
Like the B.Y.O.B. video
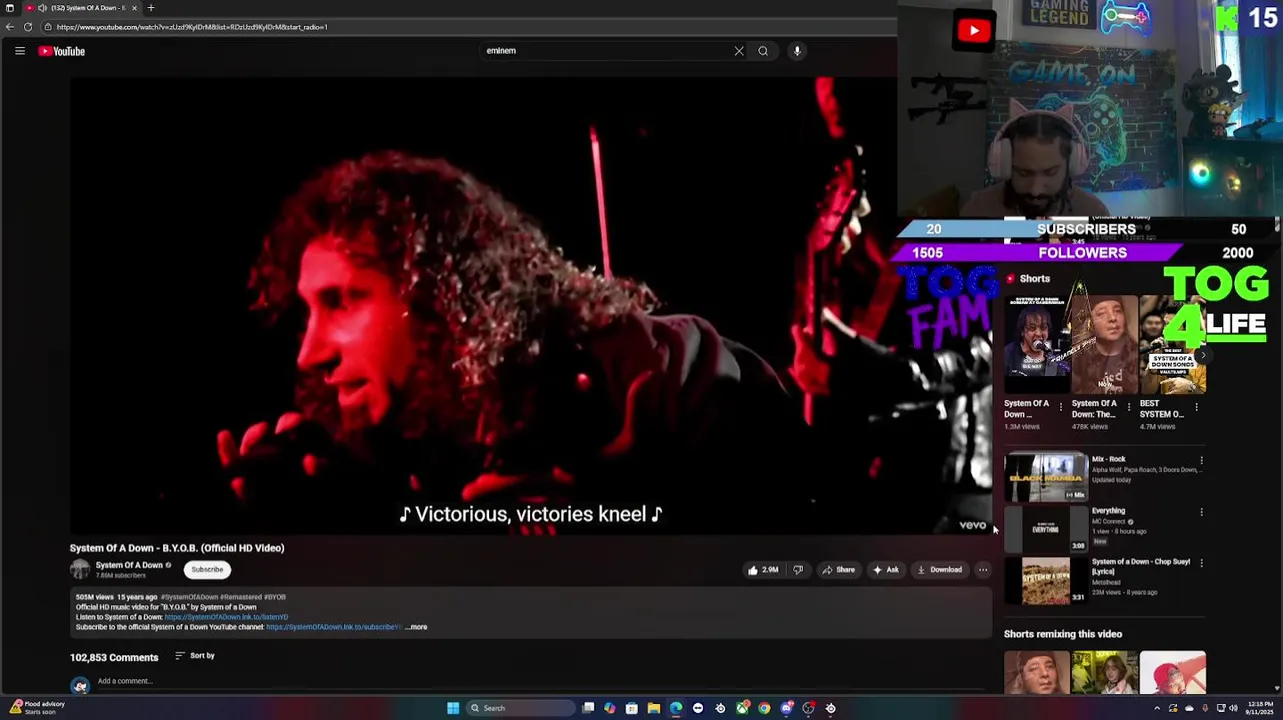click(x=762, y=570)
